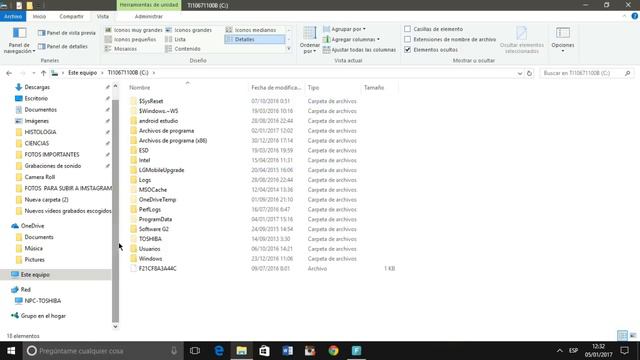The width and height of the screenshot is (640, 360).
Task: Show hidden system tray icons
Action: [560, 351]
